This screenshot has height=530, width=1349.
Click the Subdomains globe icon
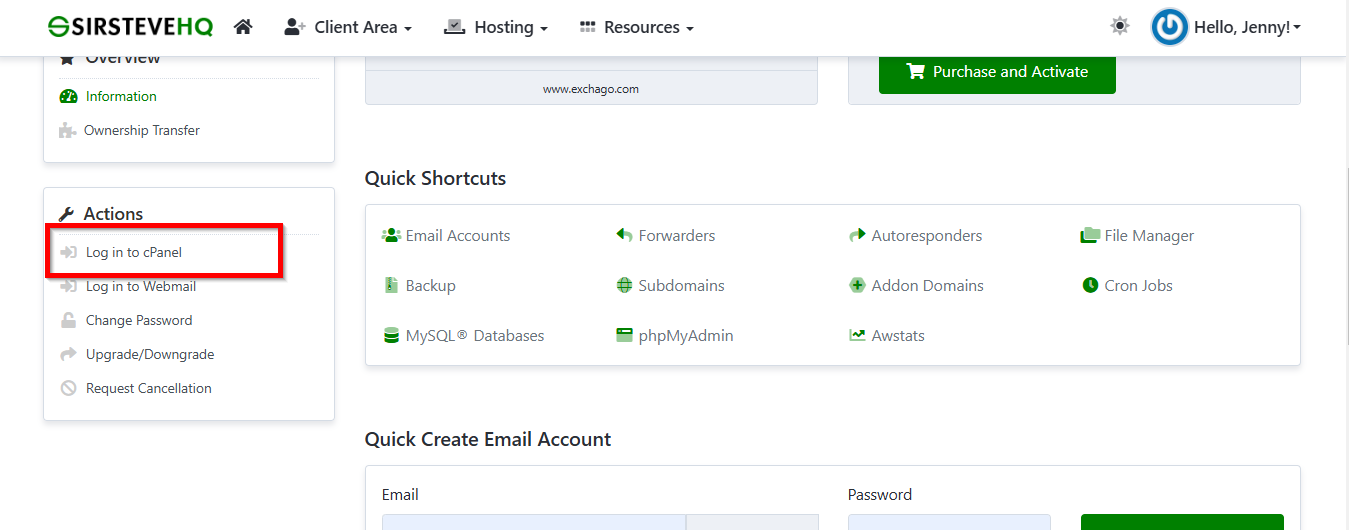click(x=625, y=286)
